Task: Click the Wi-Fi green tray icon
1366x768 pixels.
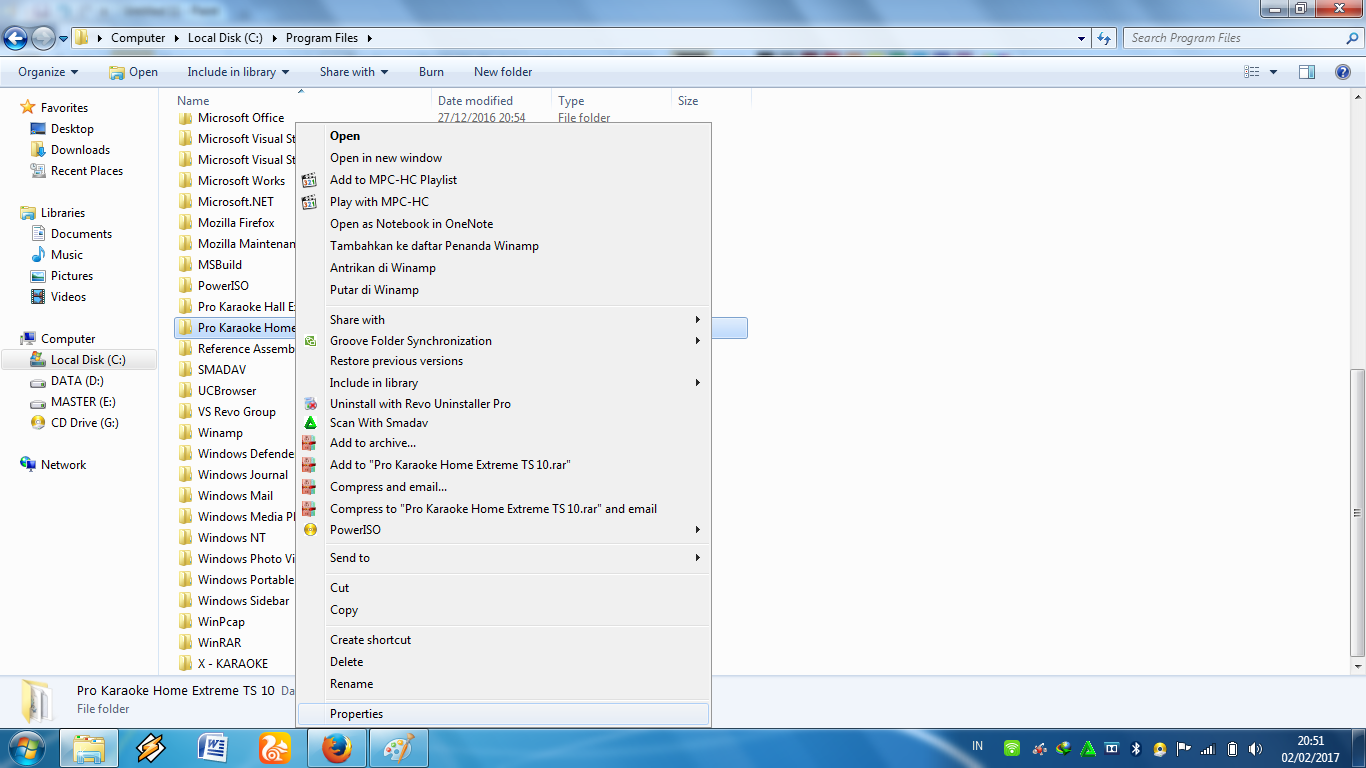Action: pos(1012,748)
